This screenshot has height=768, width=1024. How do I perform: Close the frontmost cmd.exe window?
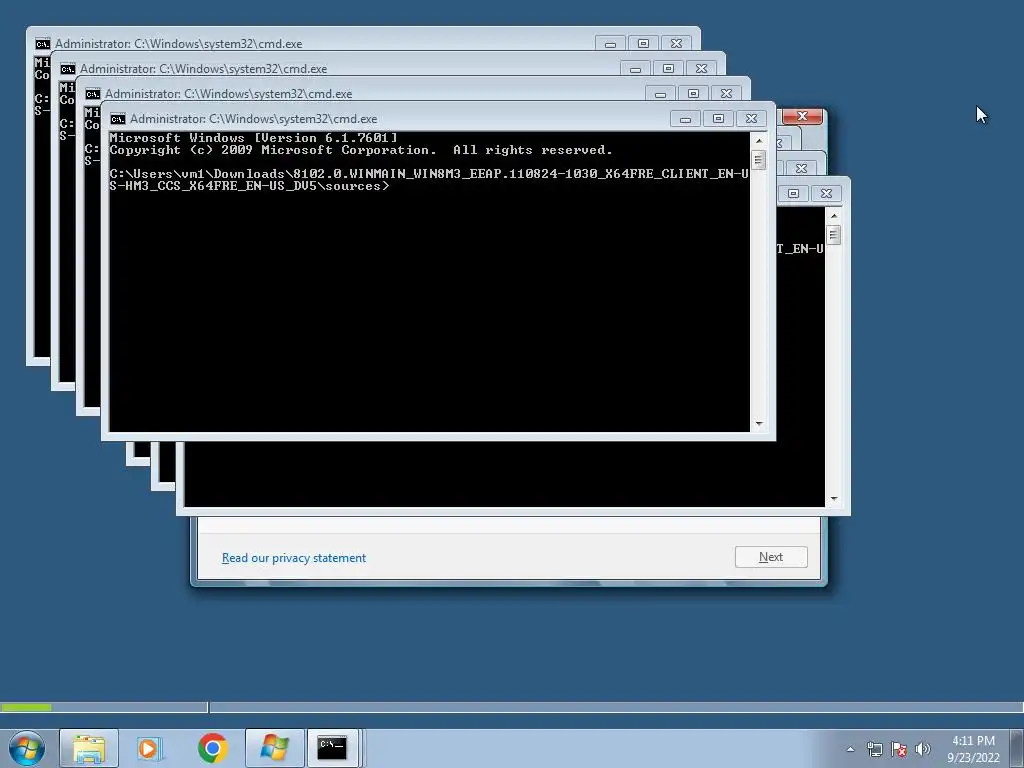click(752, 119)
